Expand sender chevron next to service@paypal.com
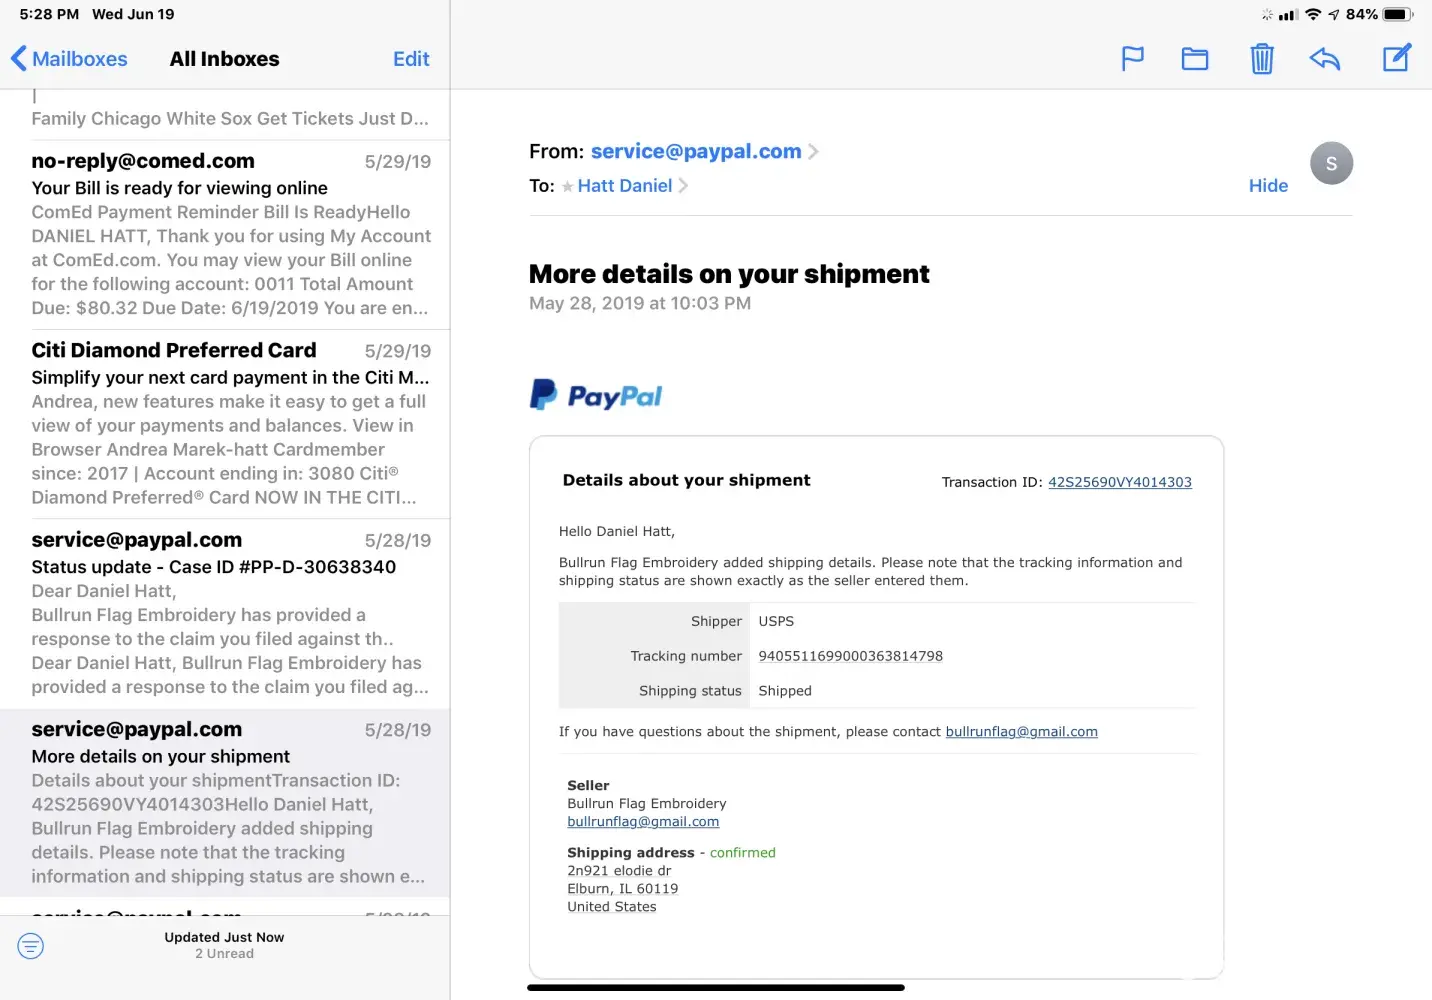The image size is (1432, 1000). [813, 152]
